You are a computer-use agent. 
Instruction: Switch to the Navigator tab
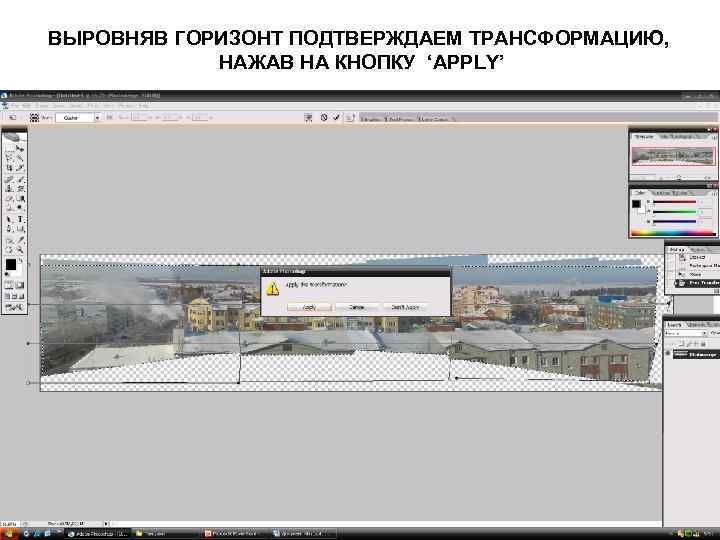[644, 137]
